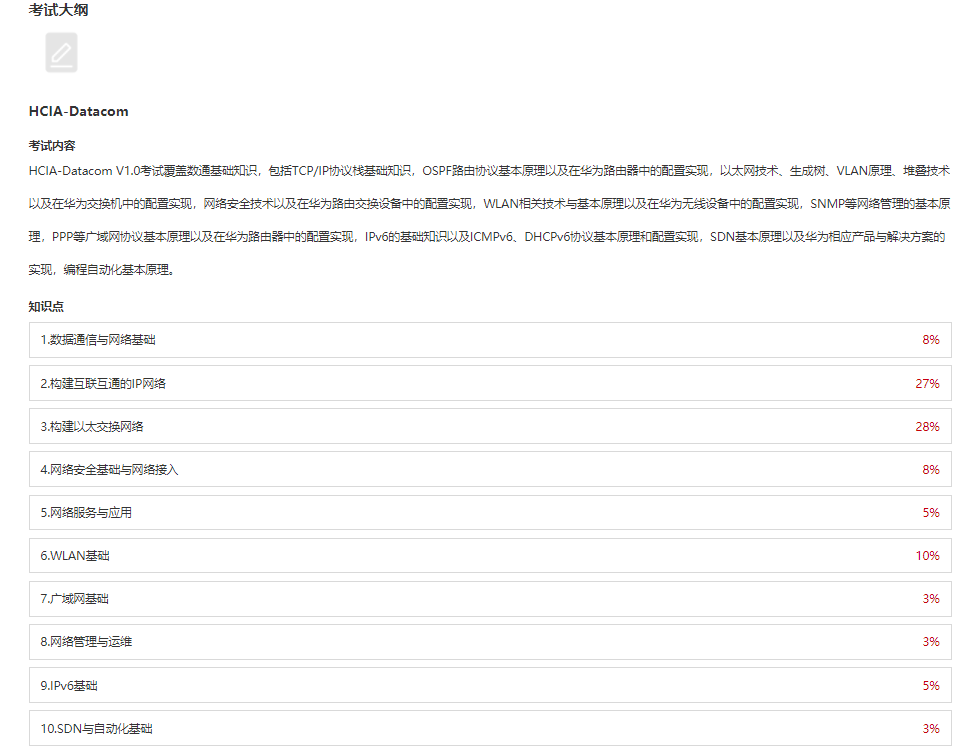Click the 知识点 subheading

pos(46,306)
